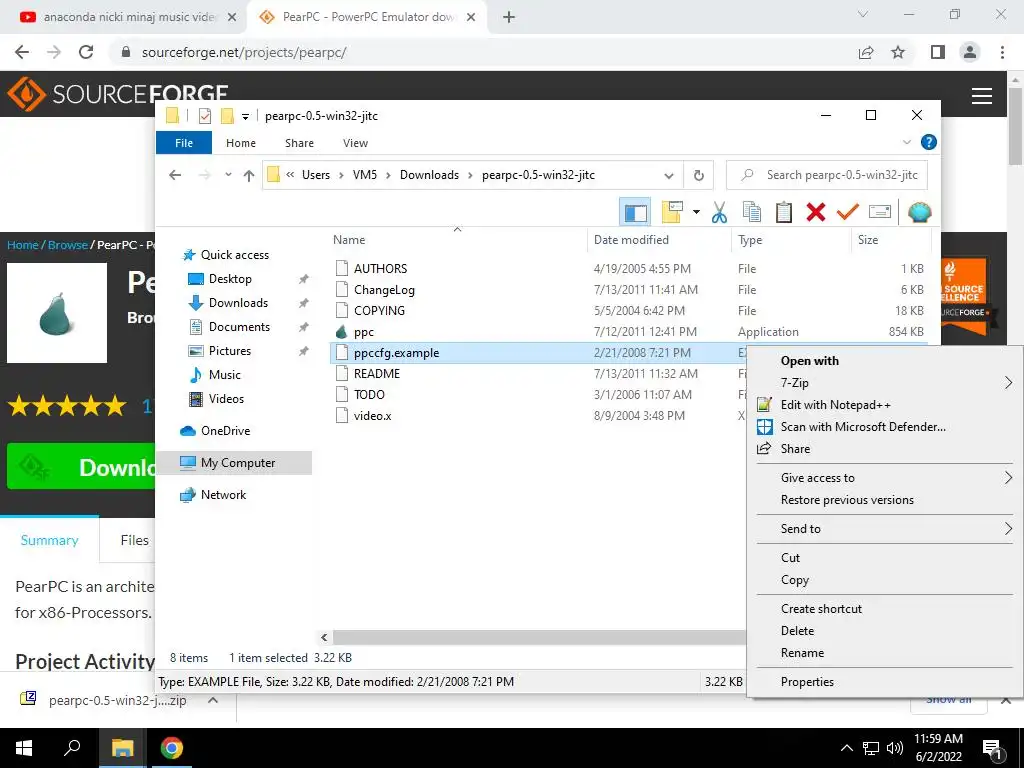1024x768 pixels.
Task: Toggle the navigation pane toolbar button
Action: [x=635, y=212]
